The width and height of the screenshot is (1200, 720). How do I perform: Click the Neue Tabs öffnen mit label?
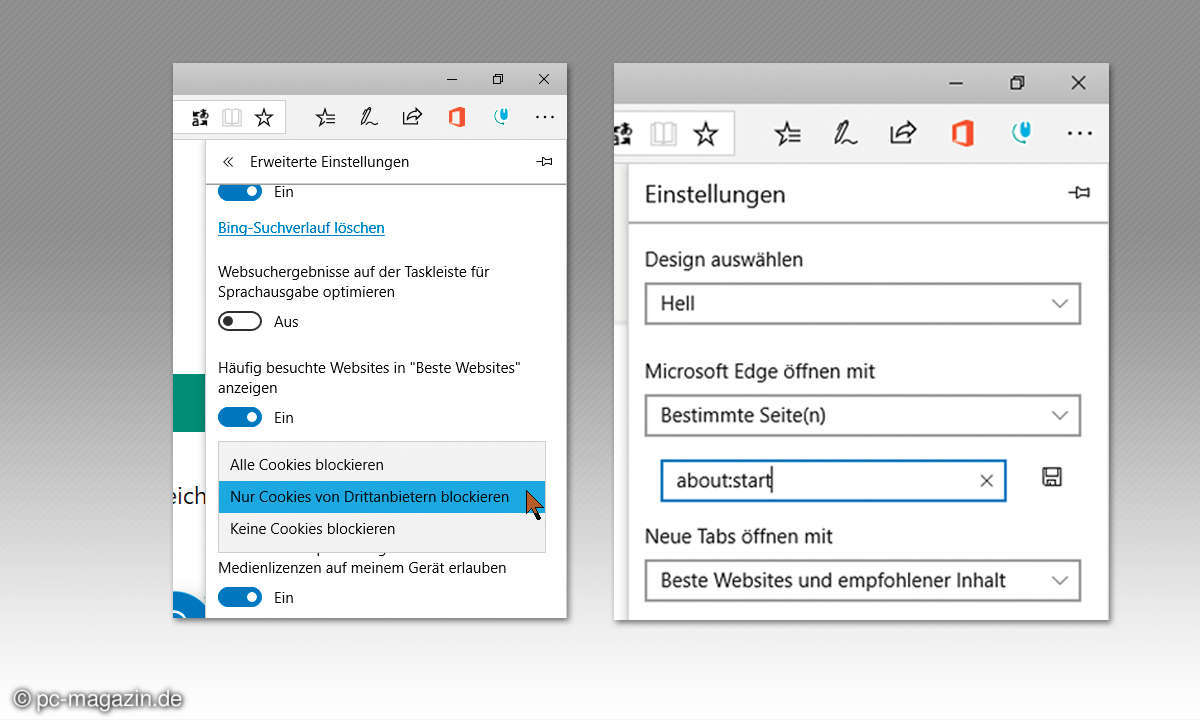(x=739, y=536)
